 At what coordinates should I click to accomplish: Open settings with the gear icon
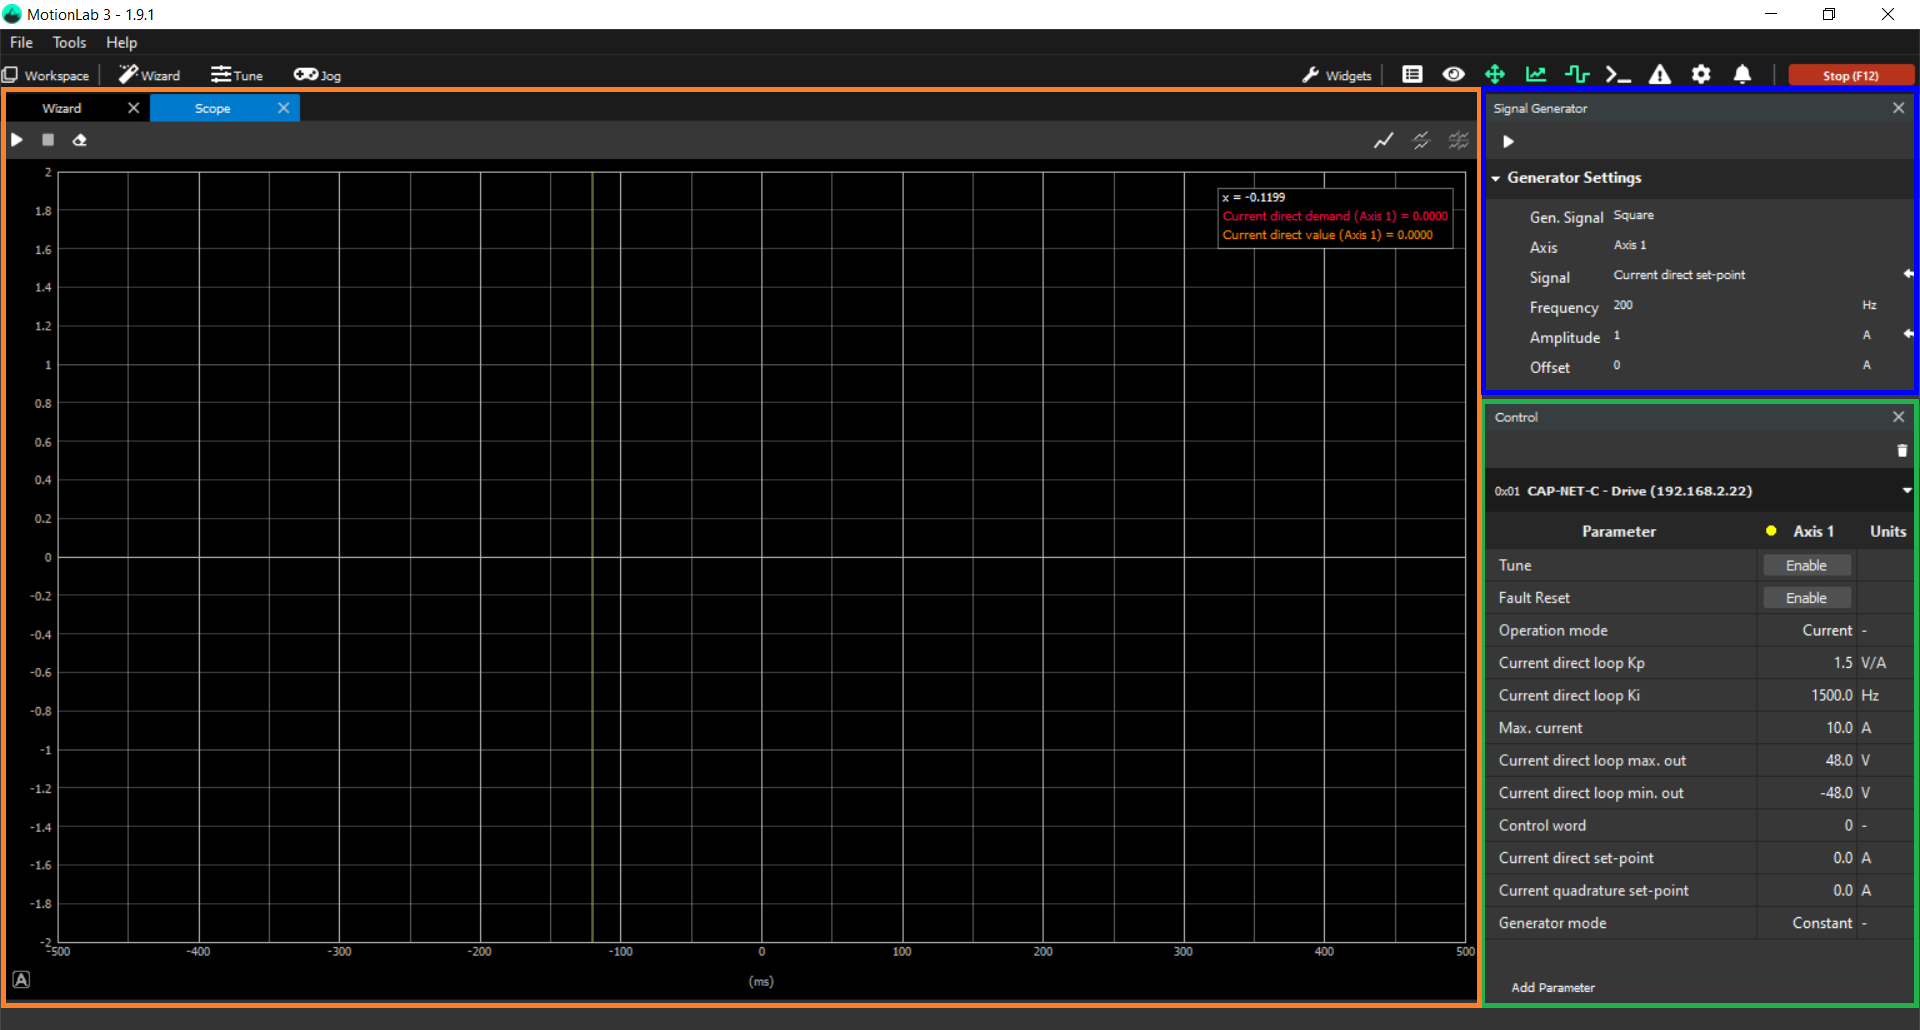1701,74
